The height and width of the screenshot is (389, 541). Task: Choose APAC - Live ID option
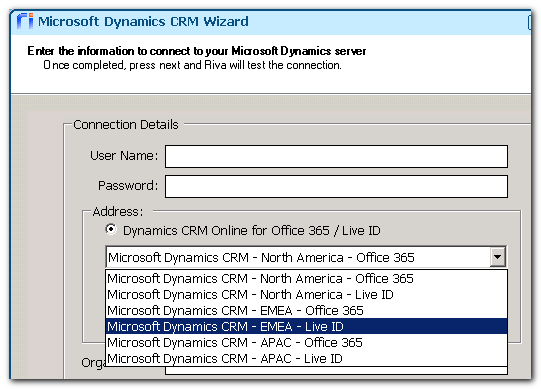pos(306,358)
